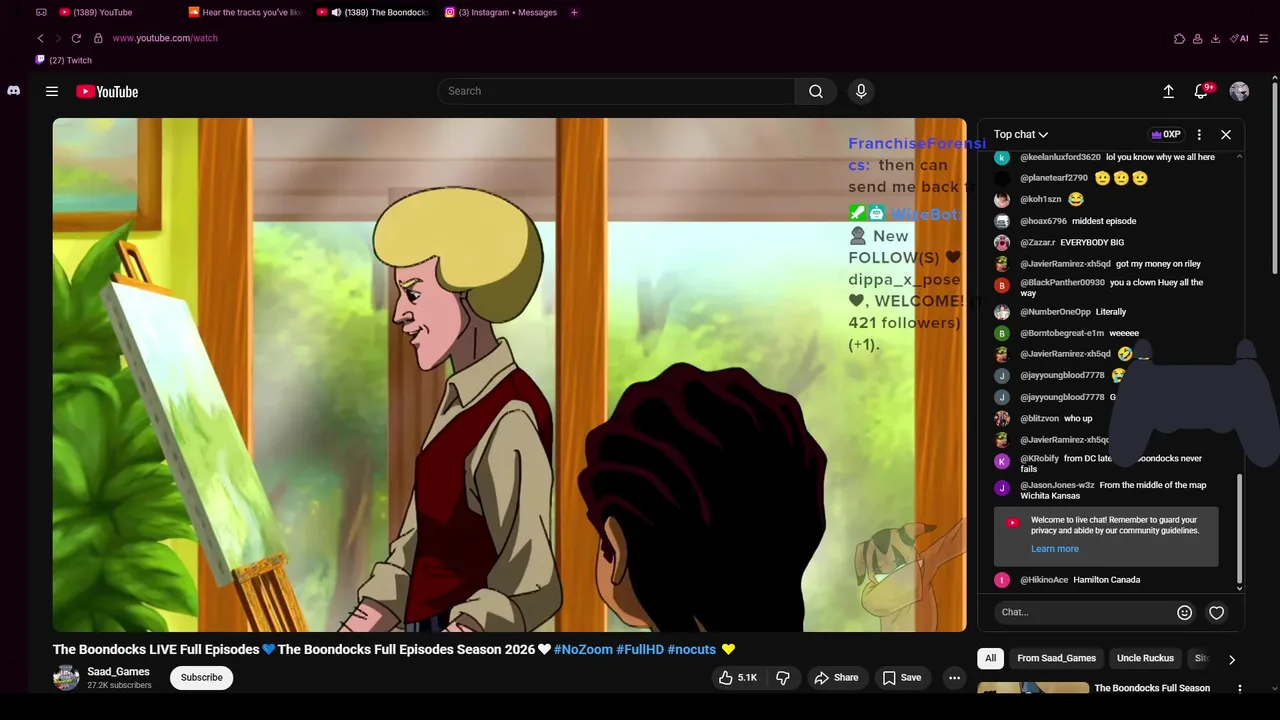Click @keelanluxford3620 chat username
Viewport: 1280px width, 720px height.
(x=1060, y=157)
